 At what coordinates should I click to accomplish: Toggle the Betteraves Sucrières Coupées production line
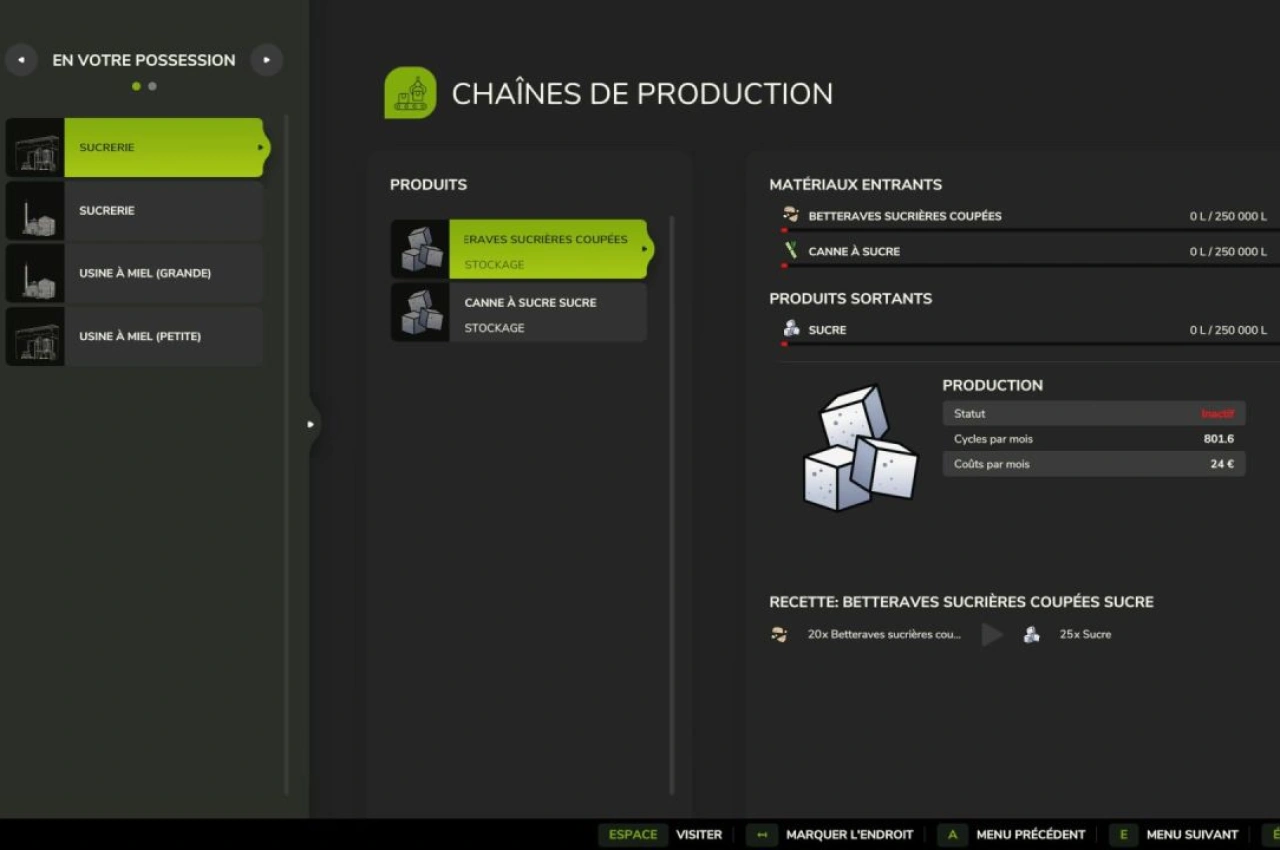(x=547, y=250)
